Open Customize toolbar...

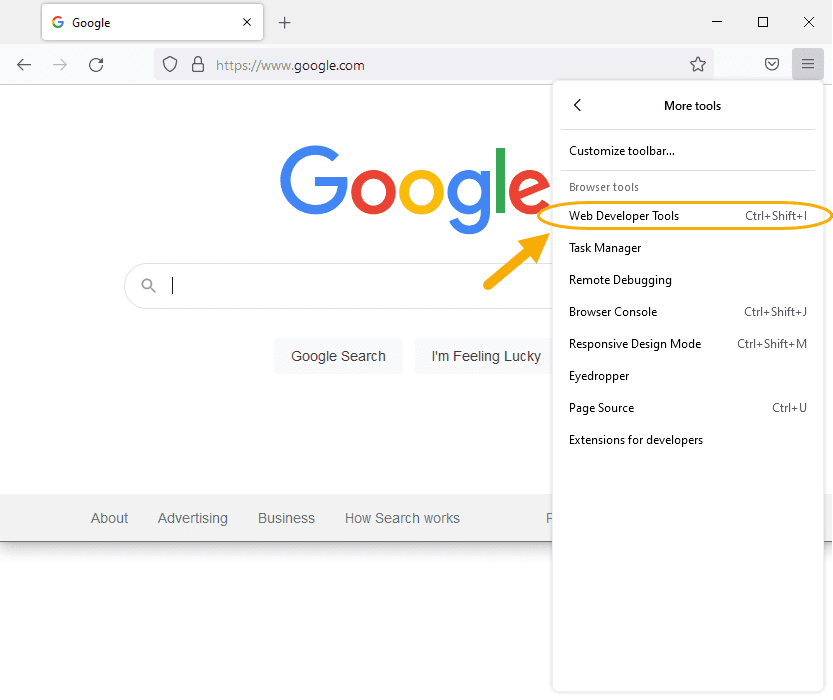click(687, 151)
